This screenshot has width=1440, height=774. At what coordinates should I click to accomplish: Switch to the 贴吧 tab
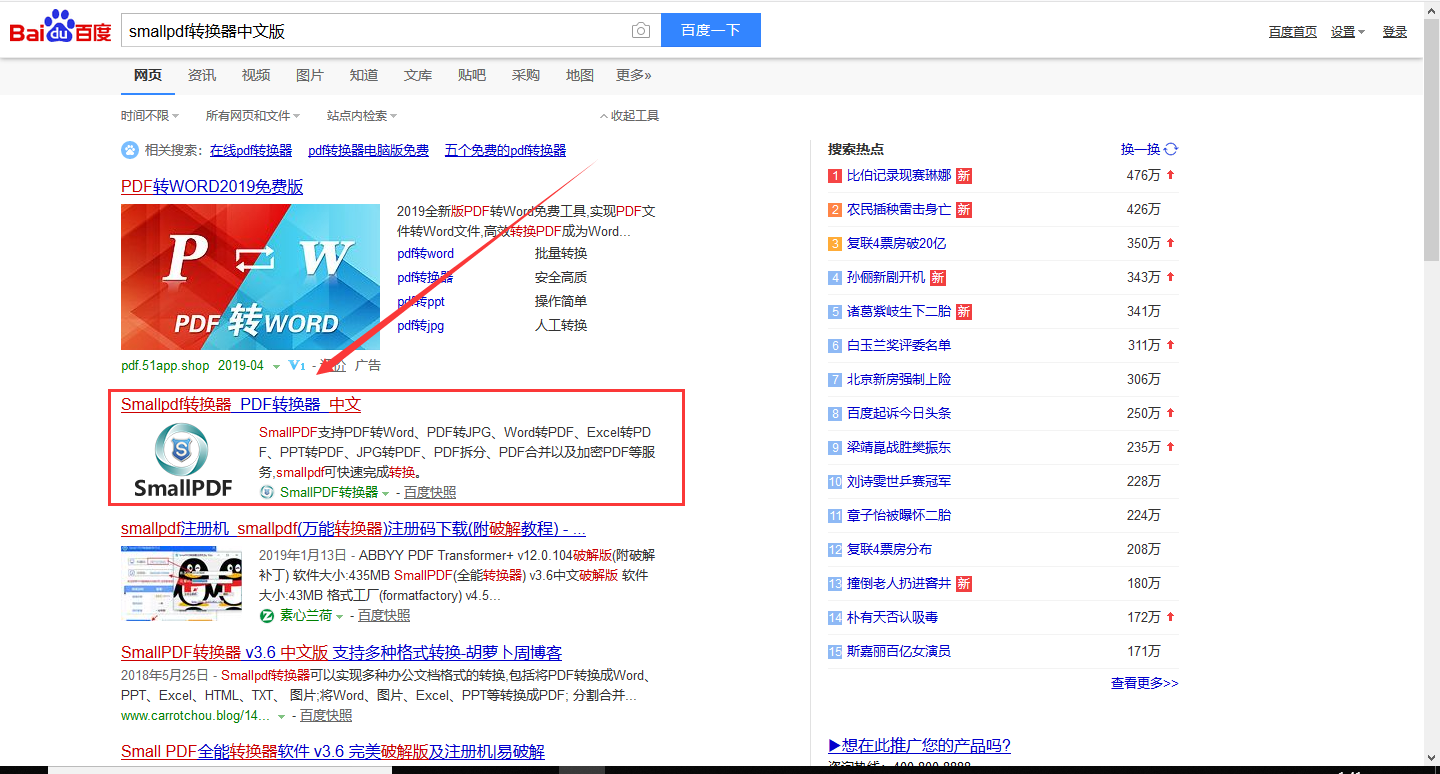[x=472, y=75]
